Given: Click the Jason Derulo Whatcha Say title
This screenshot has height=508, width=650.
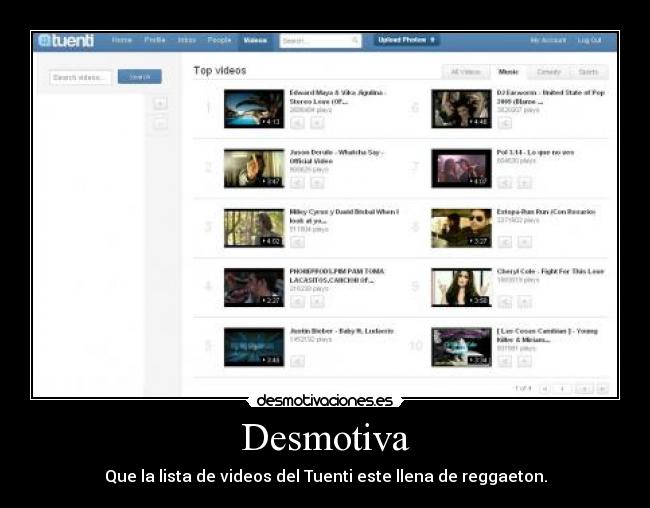Looking at the screenshot, I should coord(336,157).
